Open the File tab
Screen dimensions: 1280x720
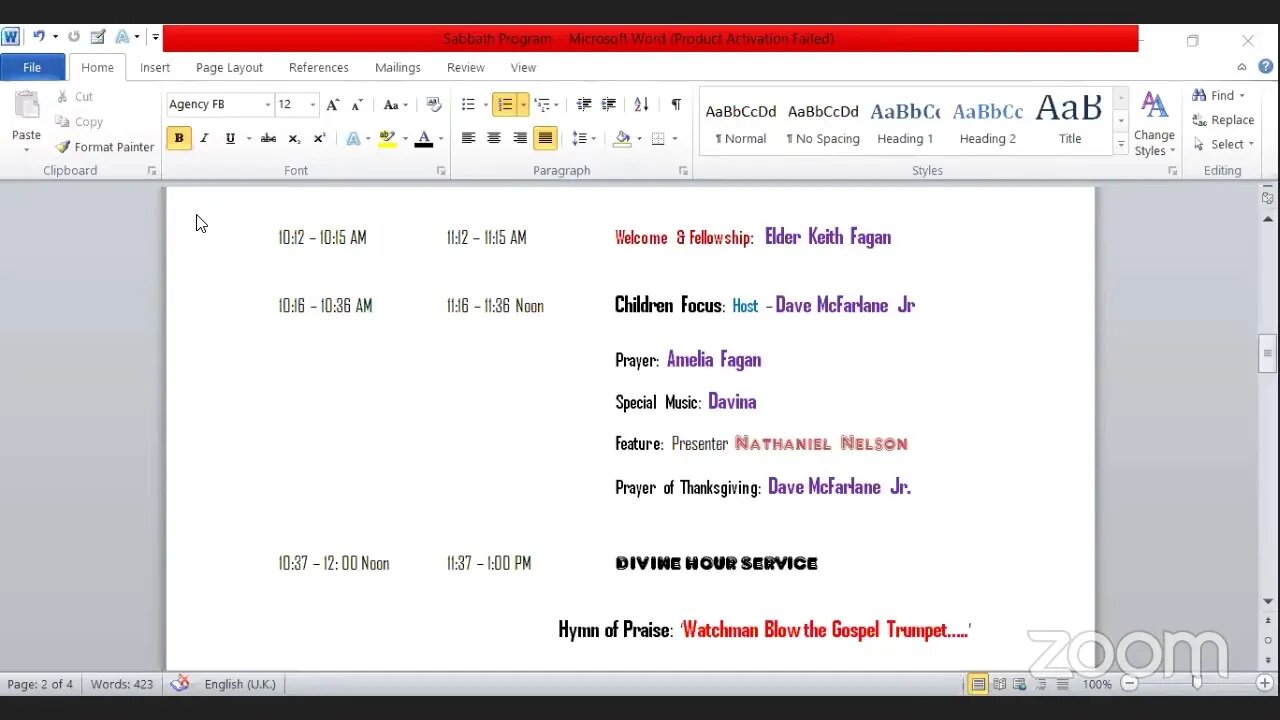(x=32, y=67)
